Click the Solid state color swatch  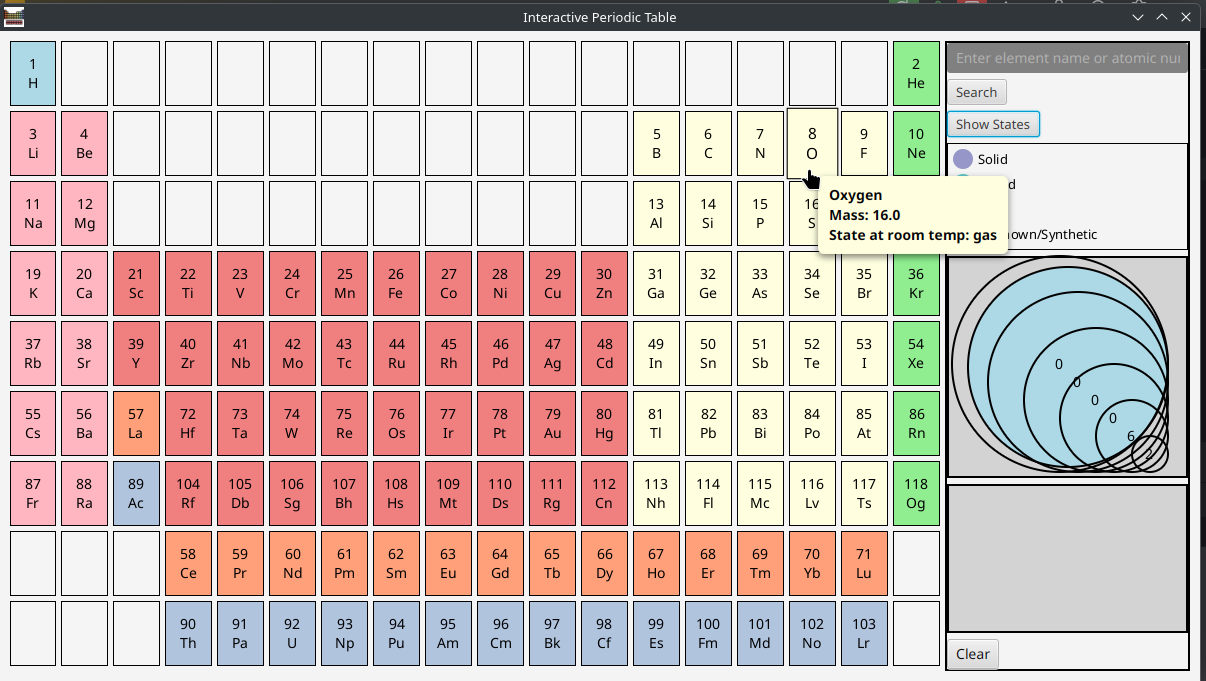tap(963, 159)
